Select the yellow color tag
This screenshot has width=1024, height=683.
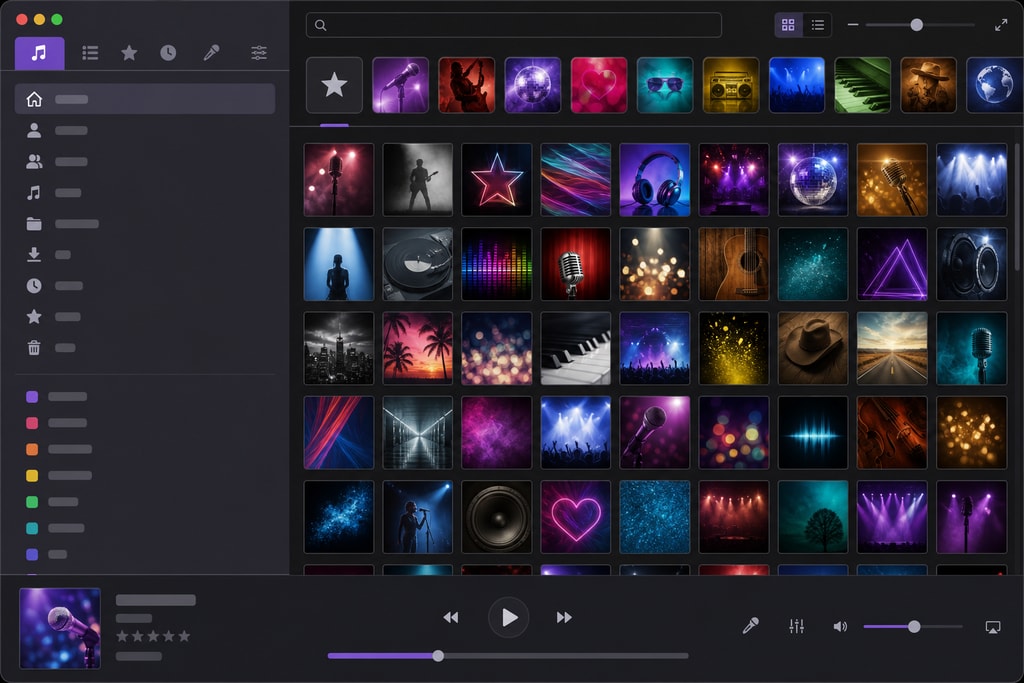[32, 475]
